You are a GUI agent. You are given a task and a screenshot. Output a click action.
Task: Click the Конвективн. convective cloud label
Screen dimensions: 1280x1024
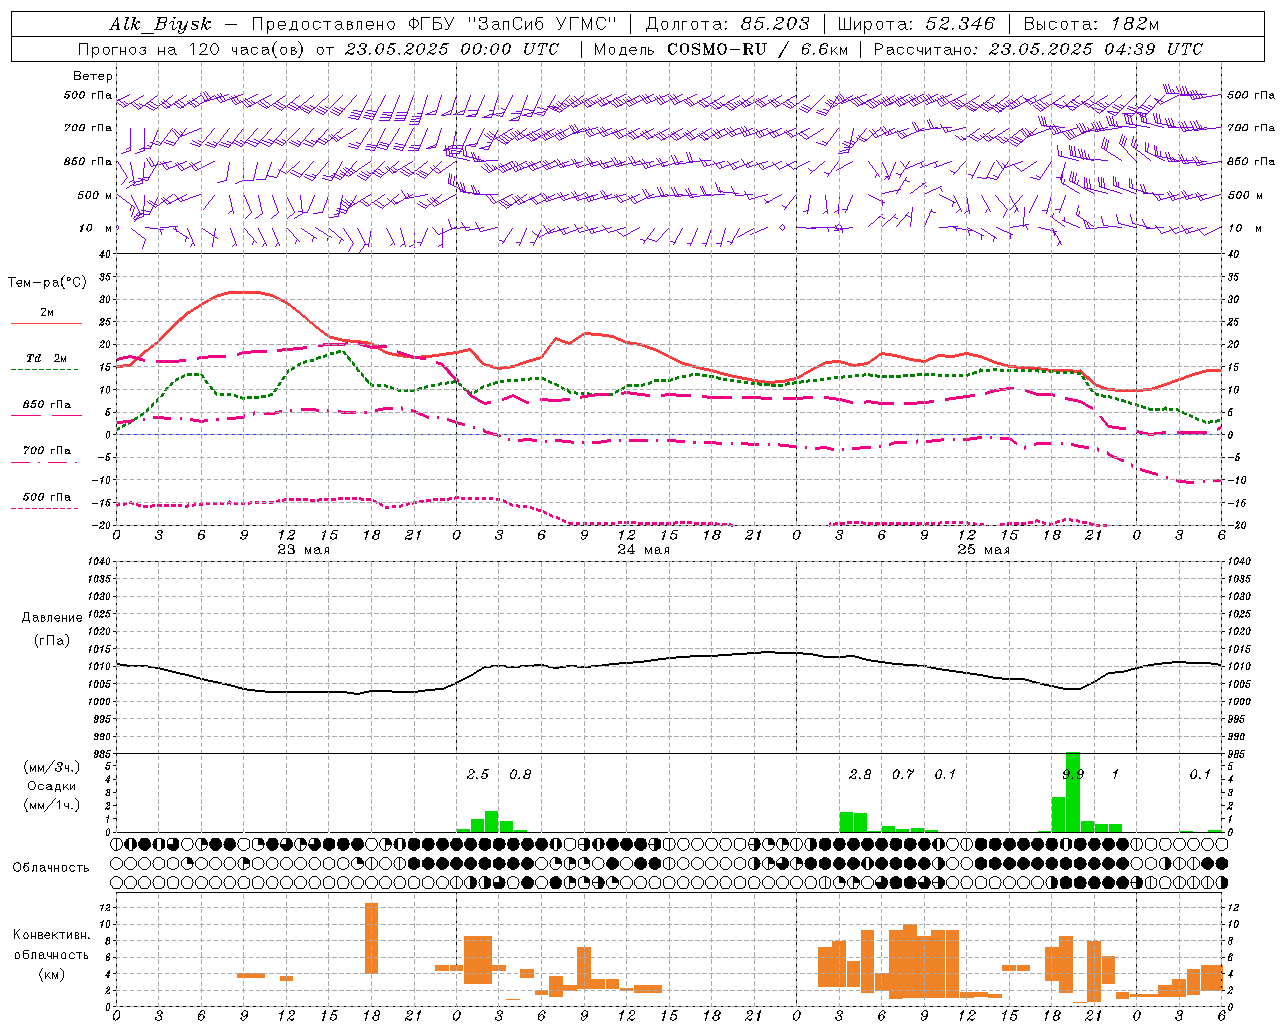(x=51, y=935)
